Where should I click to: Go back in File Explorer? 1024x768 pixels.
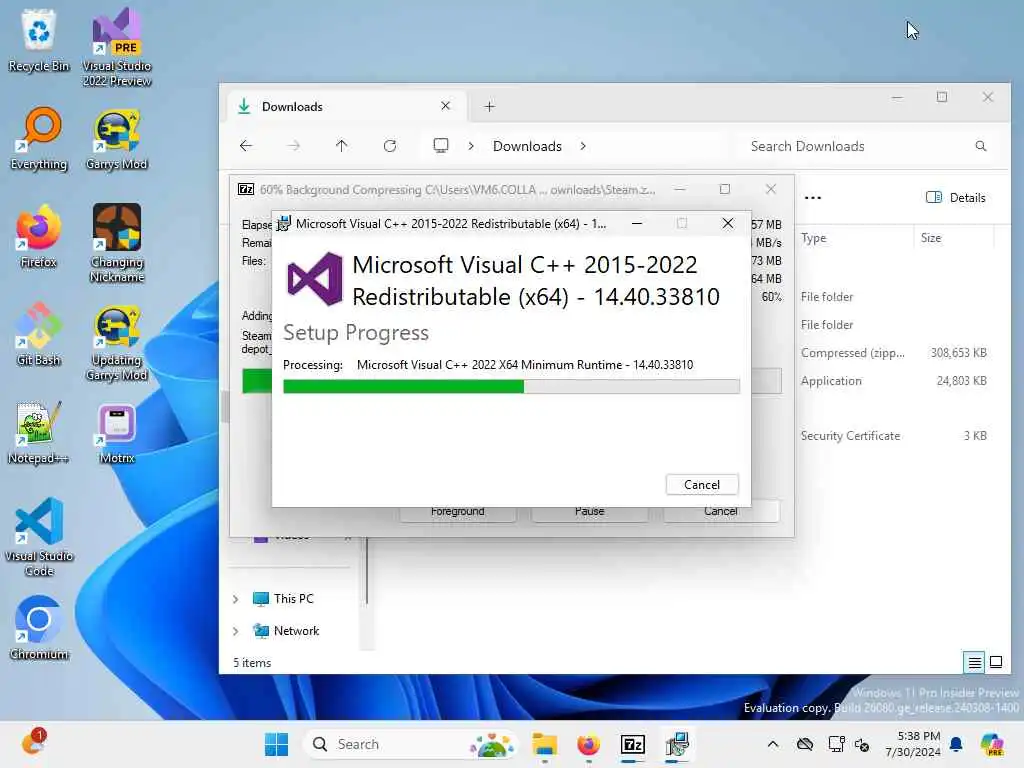coord(246,146)
